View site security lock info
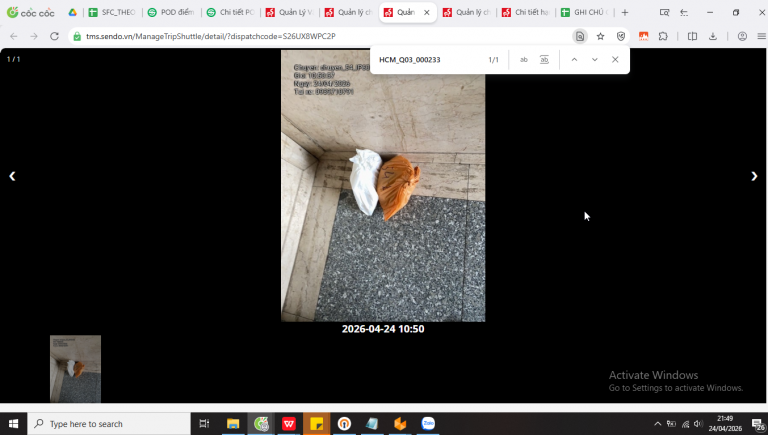 (x=77, y=36)
